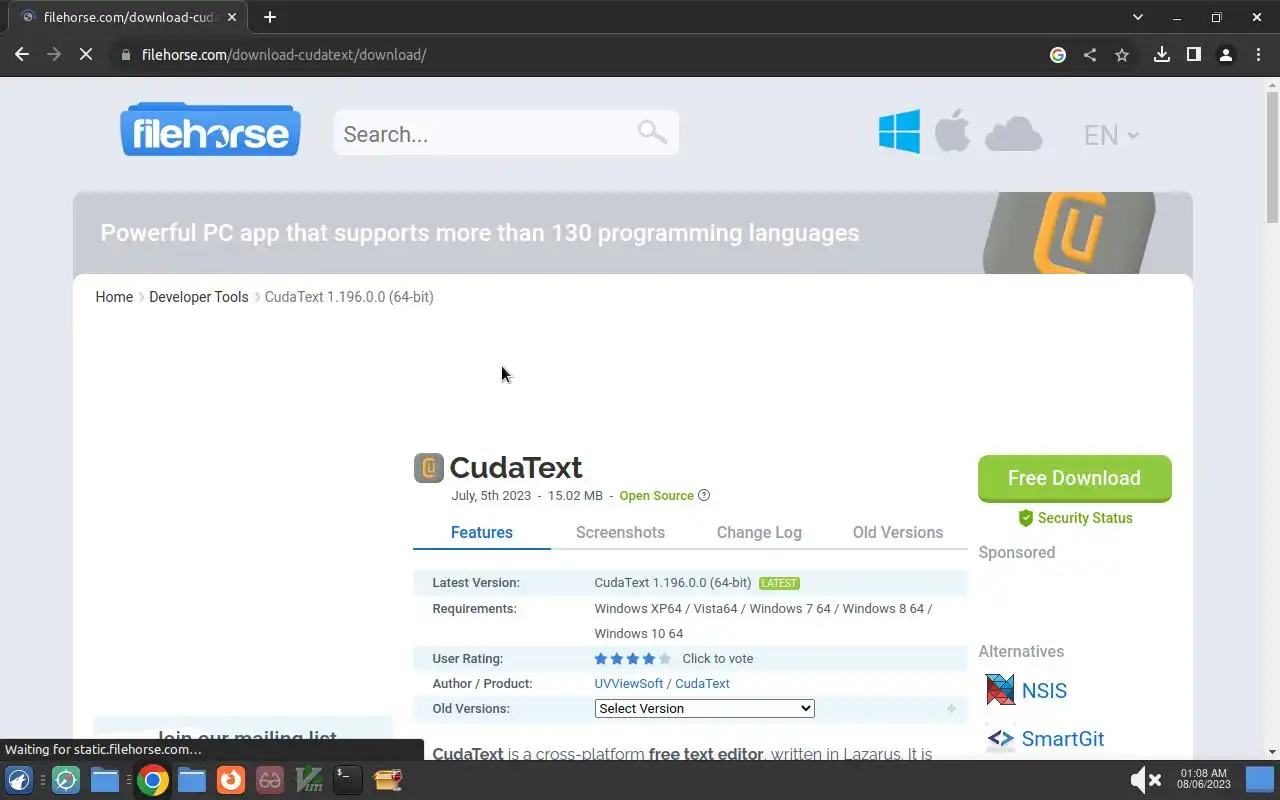Screen dimensions: 1280x800
Task: Click the green Free Download button
Action: [1075, 478]
